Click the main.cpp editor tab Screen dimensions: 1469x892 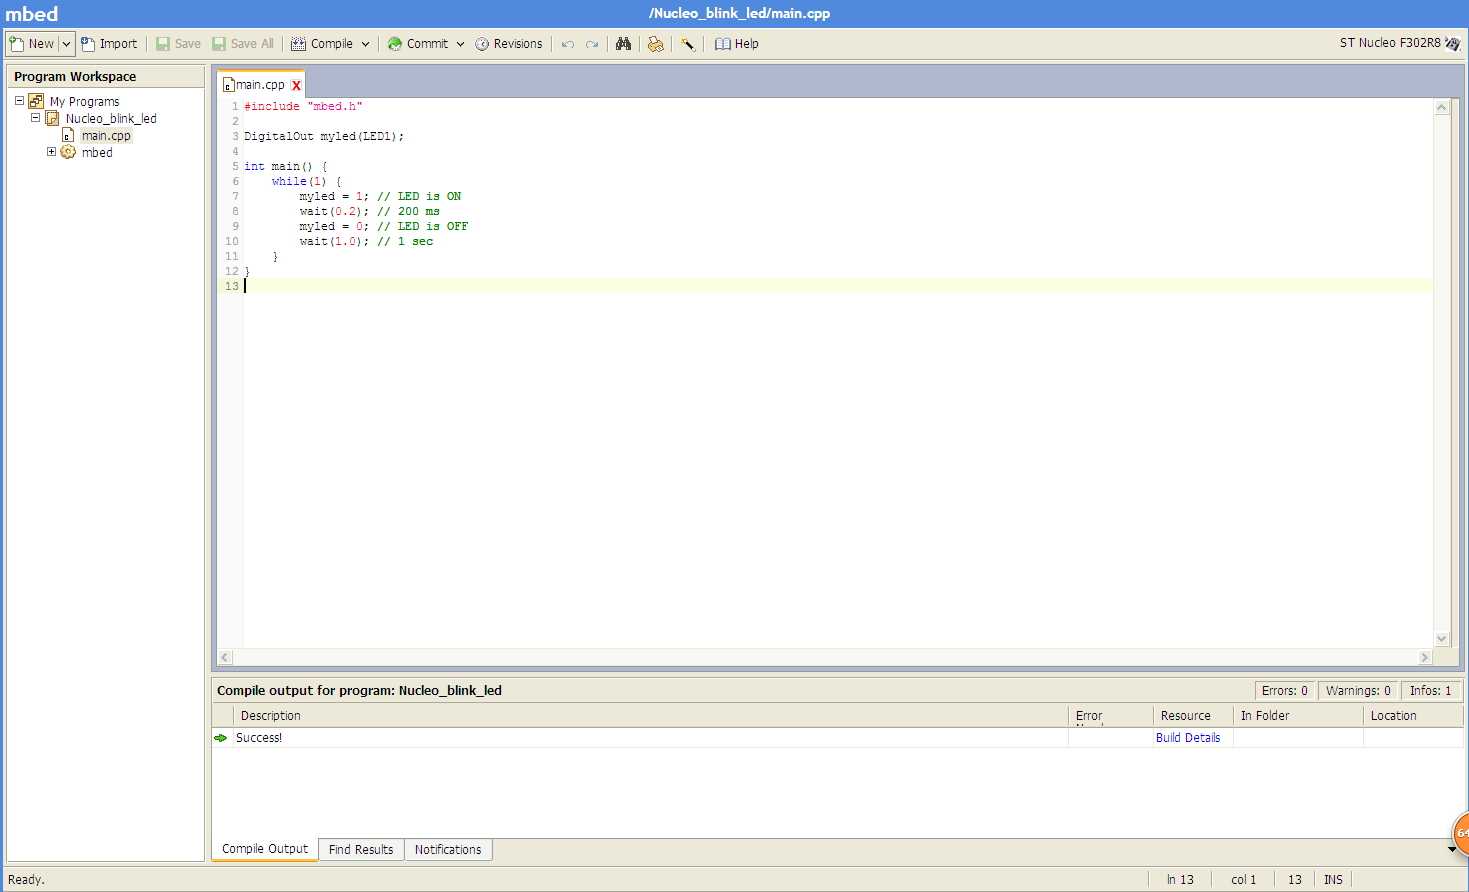click(260, 85)
